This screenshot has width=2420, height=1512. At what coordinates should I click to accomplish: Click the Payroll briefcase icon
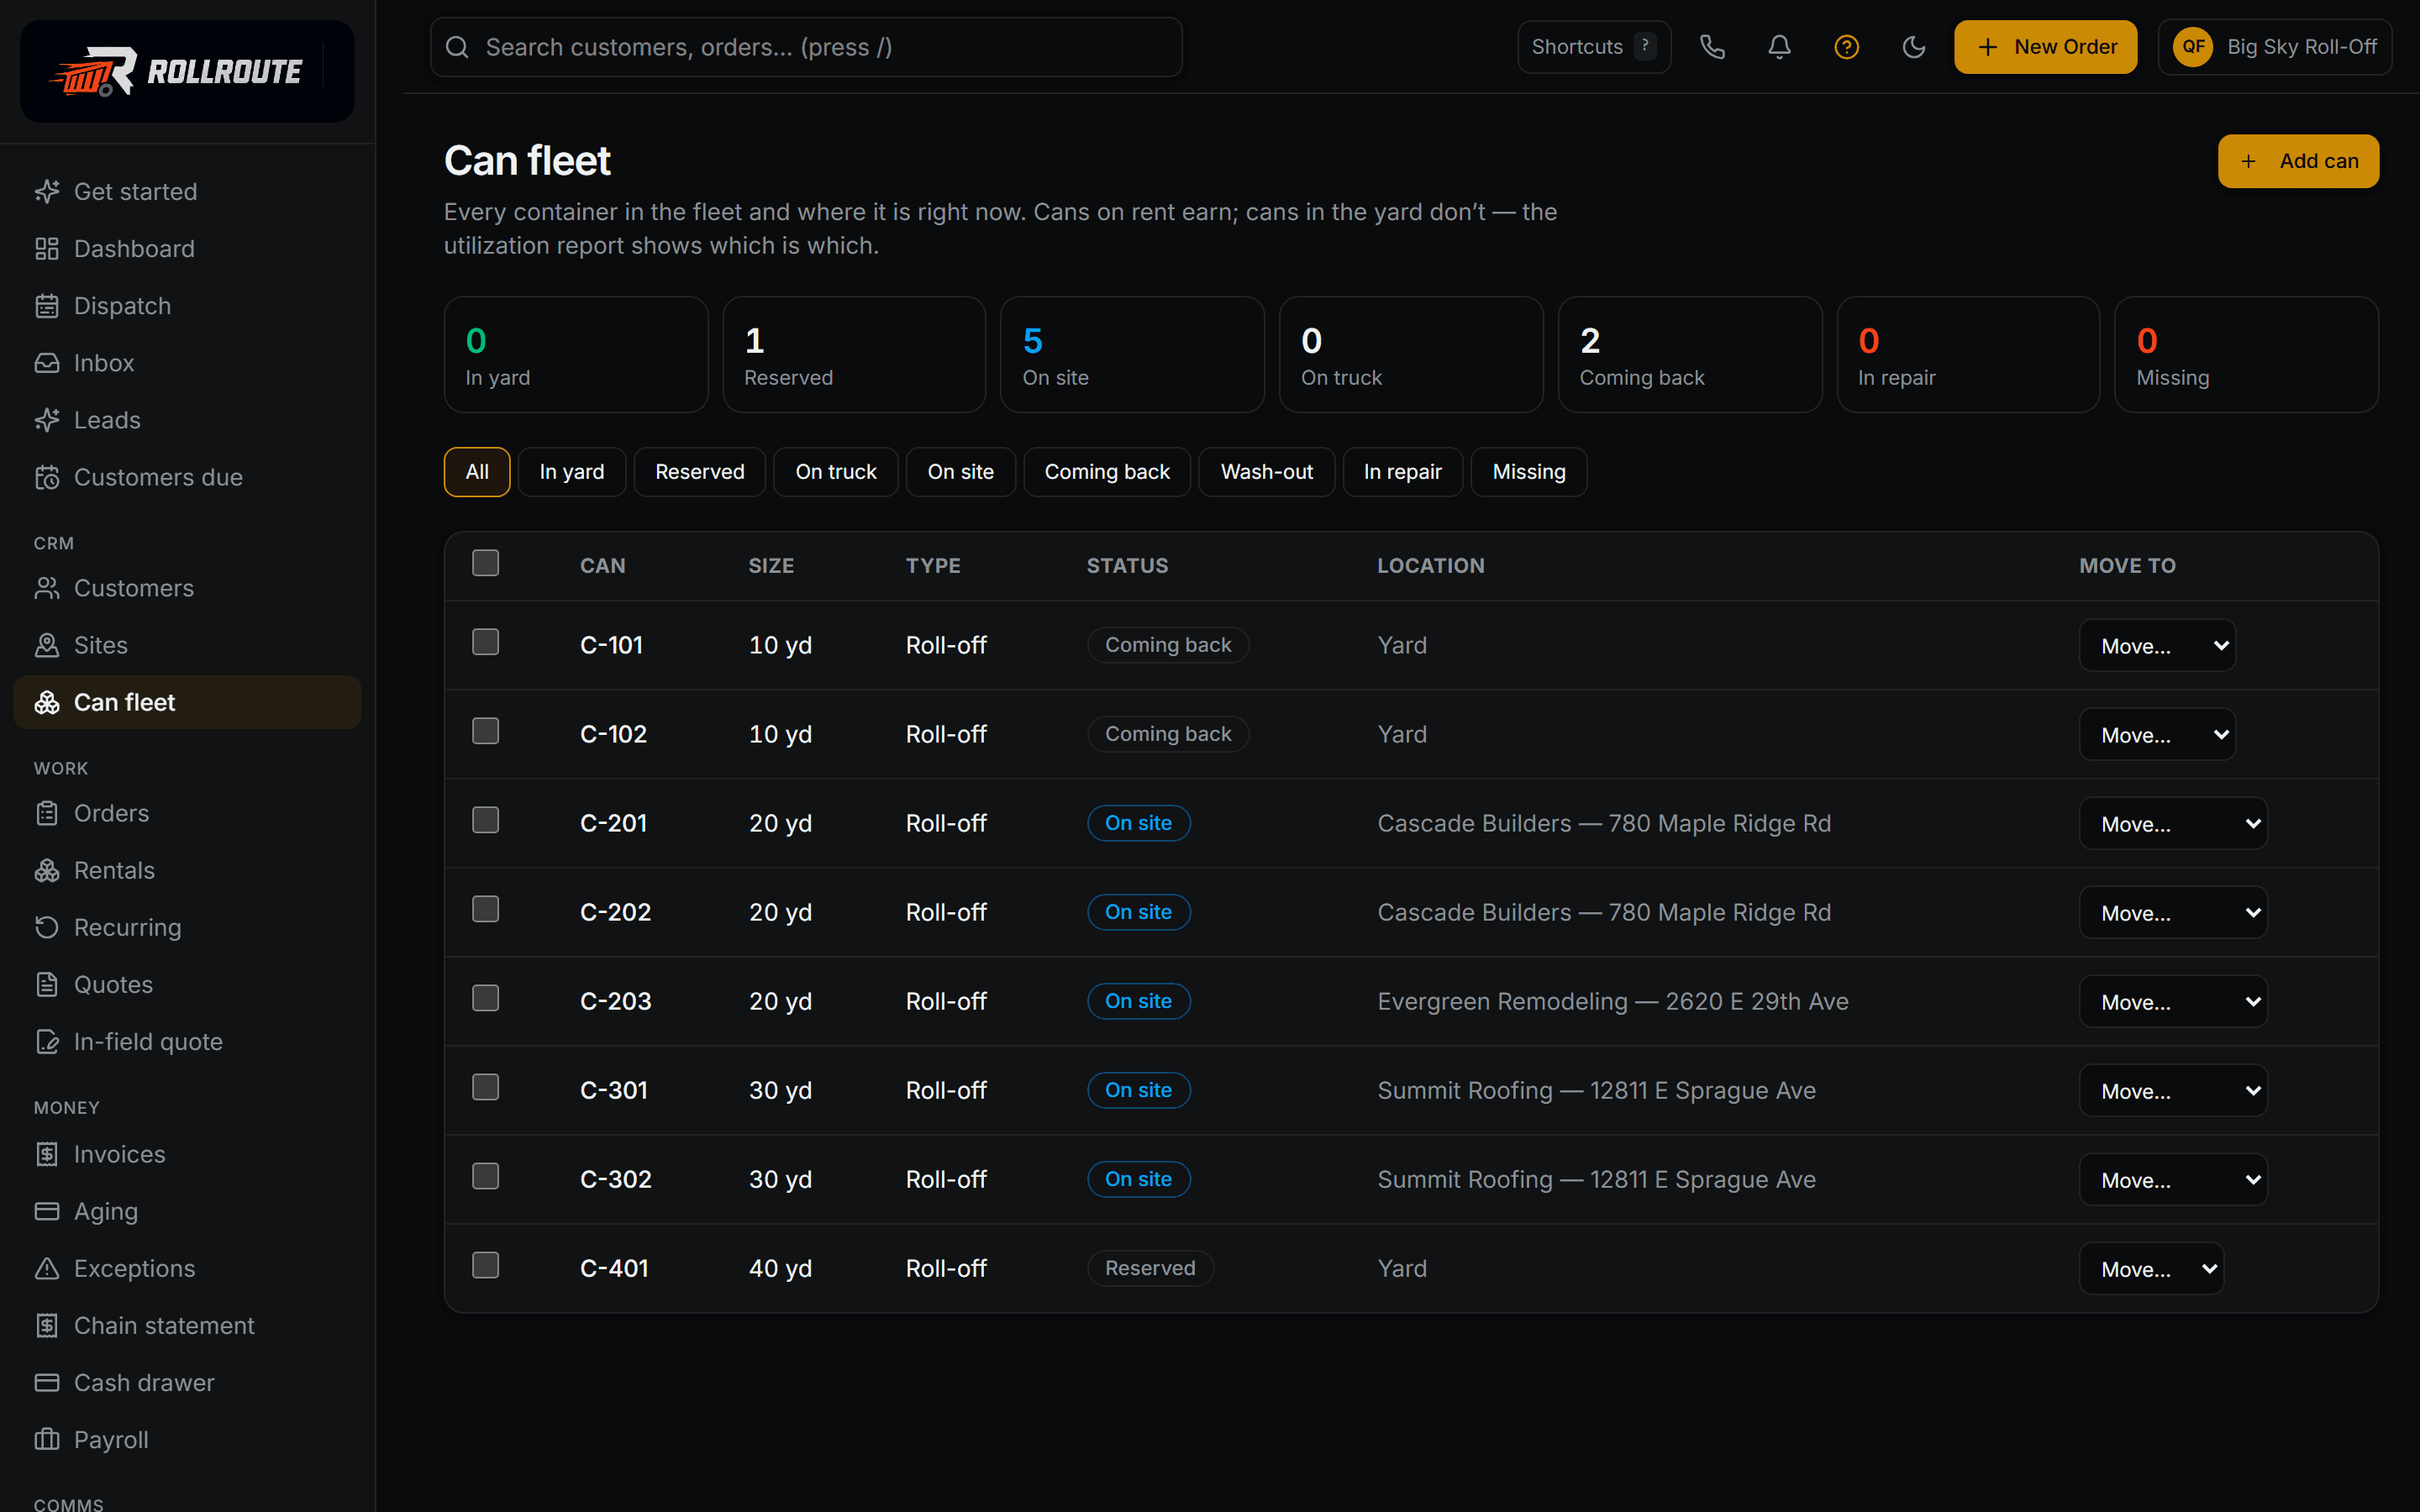(x=47, y=1438)
